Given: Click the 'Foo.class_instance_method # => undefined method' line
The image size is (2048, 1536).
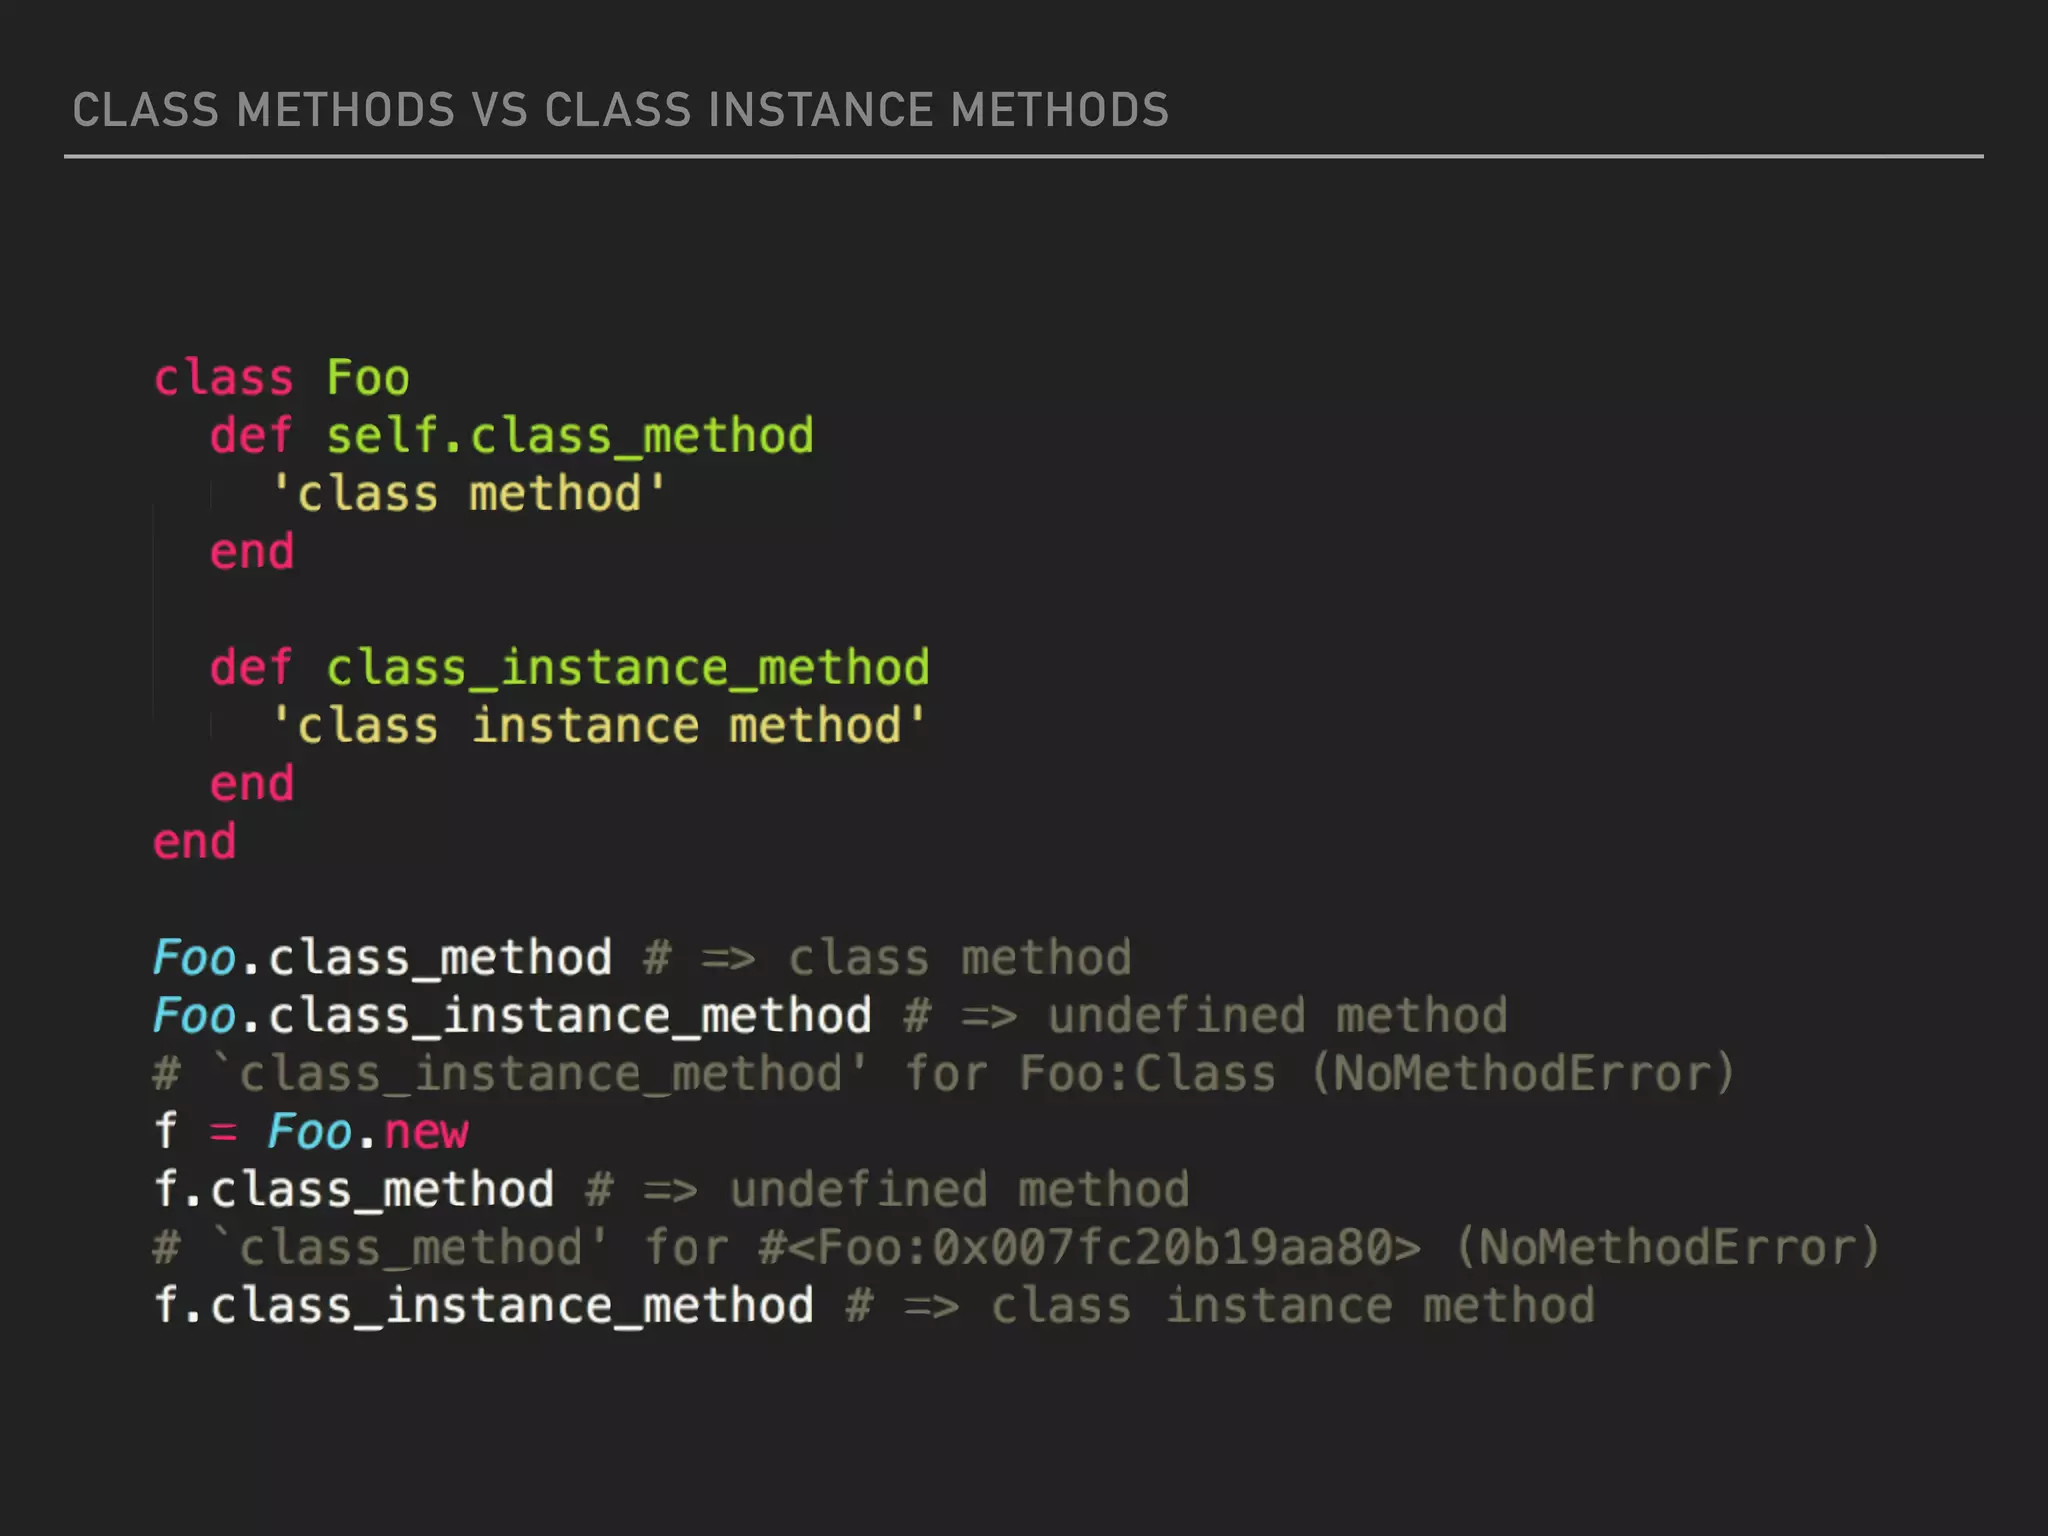Looking at the screenshot, I should (830, 1016).
